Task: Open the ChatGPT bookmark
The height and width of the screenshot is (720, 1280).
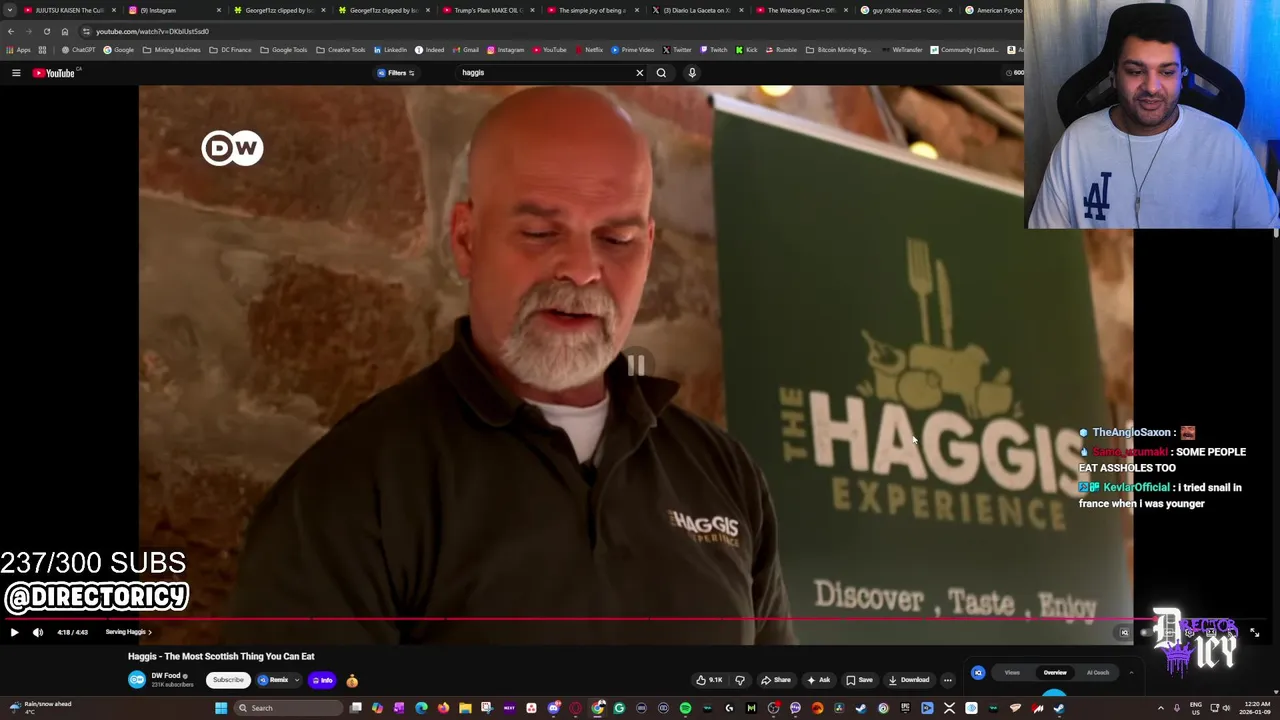Action: tap(79, 50)
